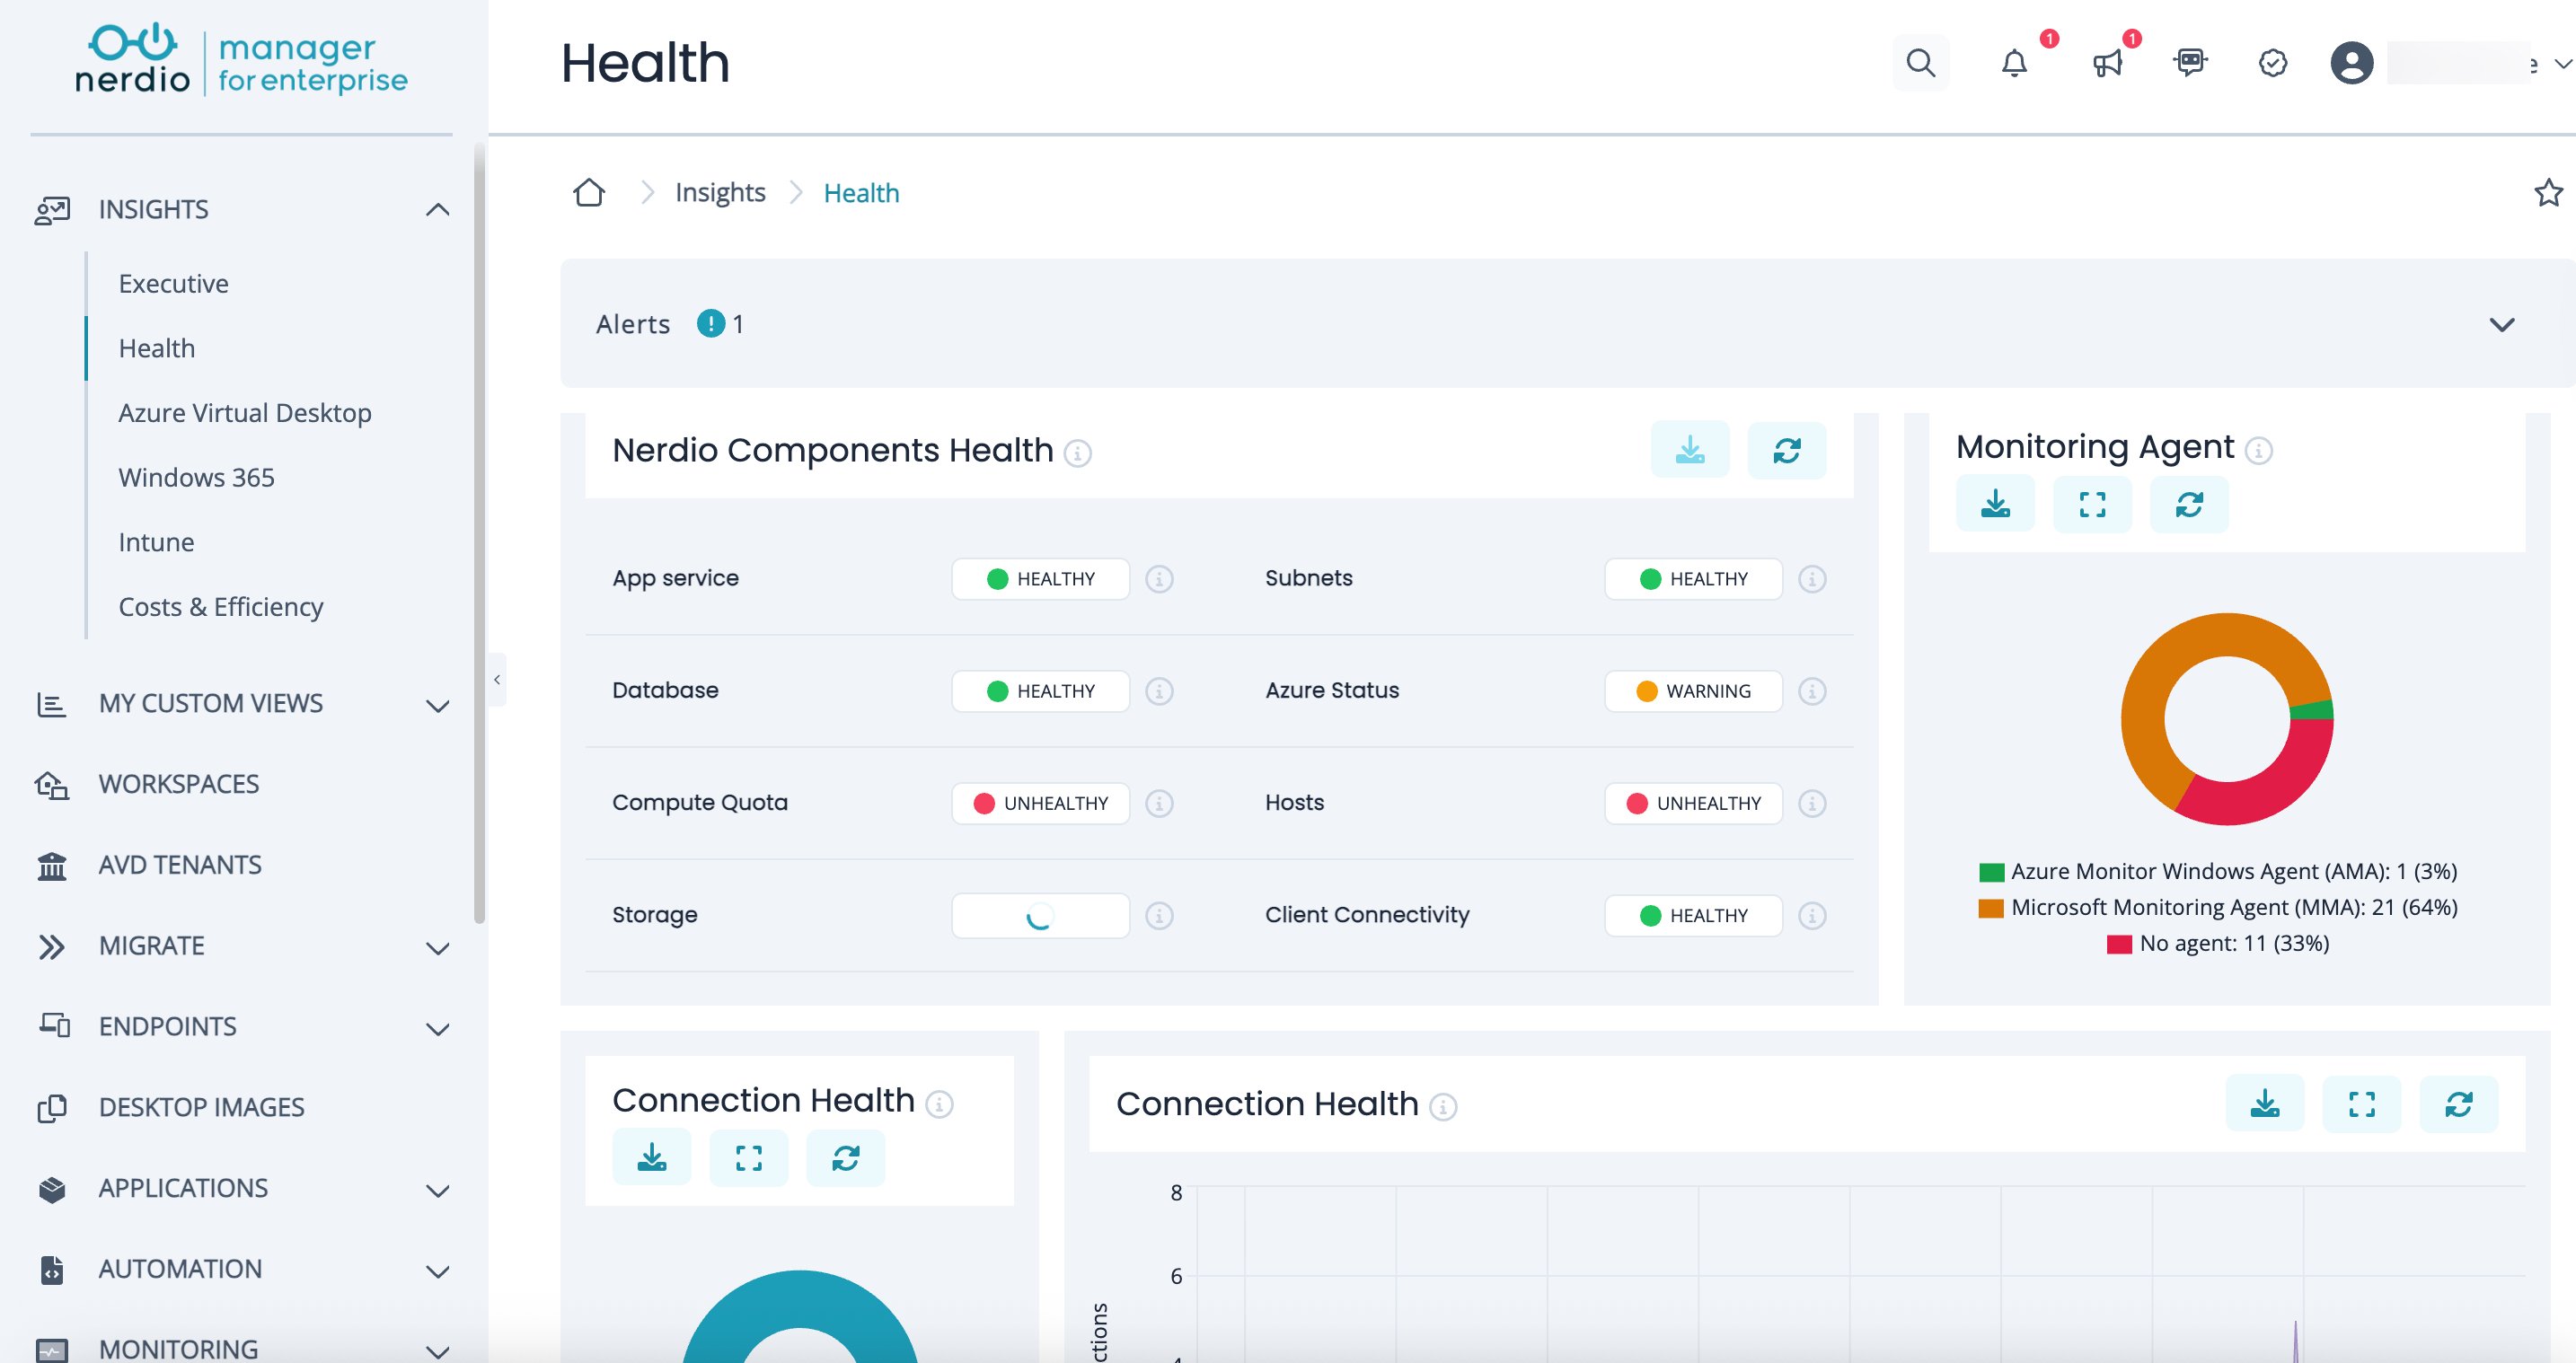Screen dimensions: 2576x1363
Task: Open the user account dropdown arrow
Action: (2562, 63)
